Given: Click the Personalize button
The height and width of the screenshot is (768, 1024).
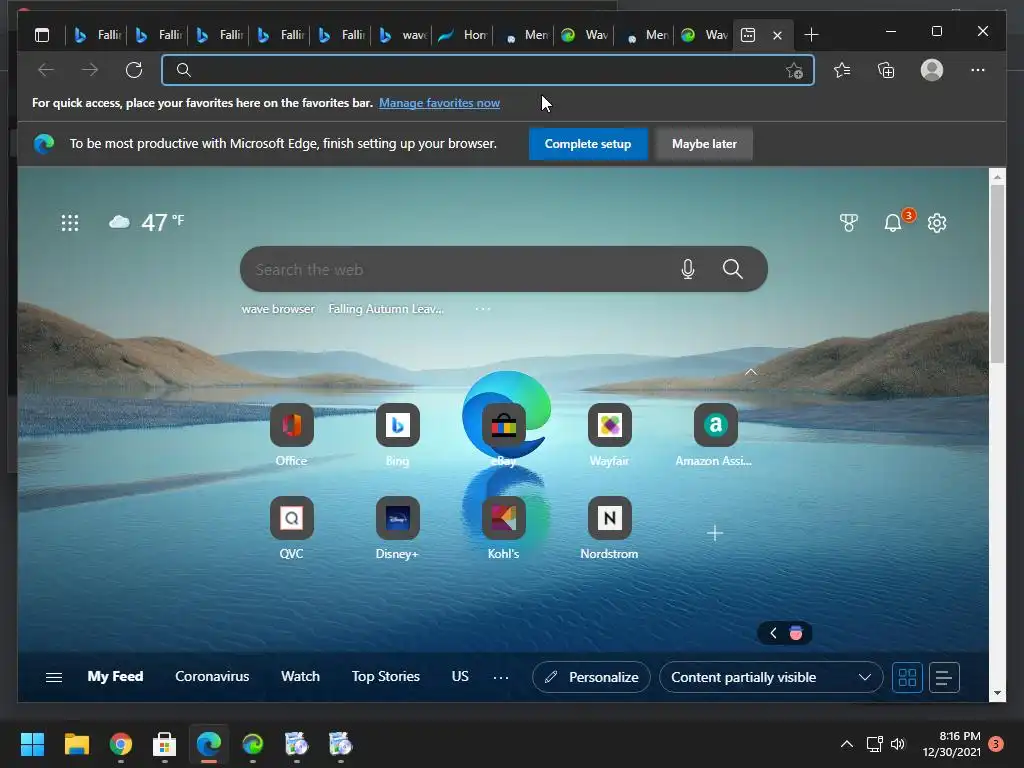Looking at the screenshot, I should (x=591, y=677).
